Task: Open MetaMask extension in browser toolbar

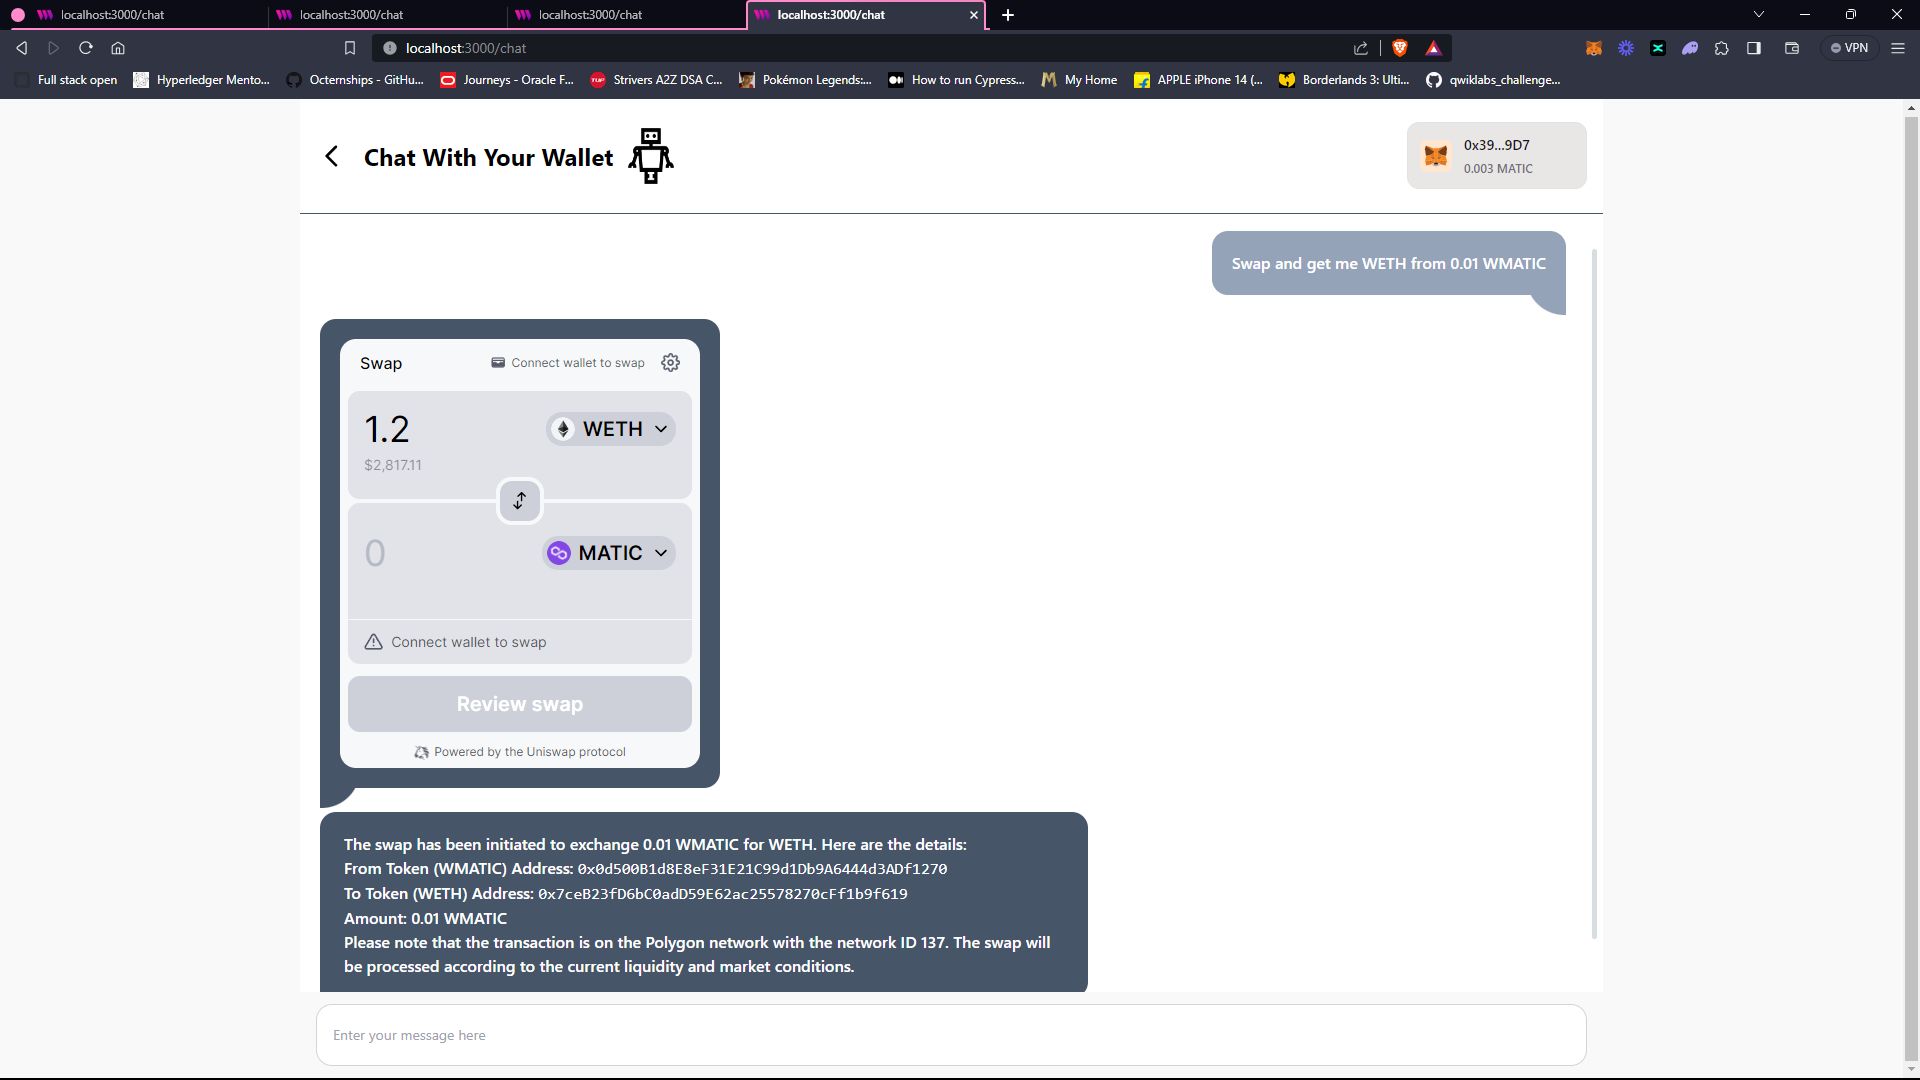Action: (x=1594, y=48)
